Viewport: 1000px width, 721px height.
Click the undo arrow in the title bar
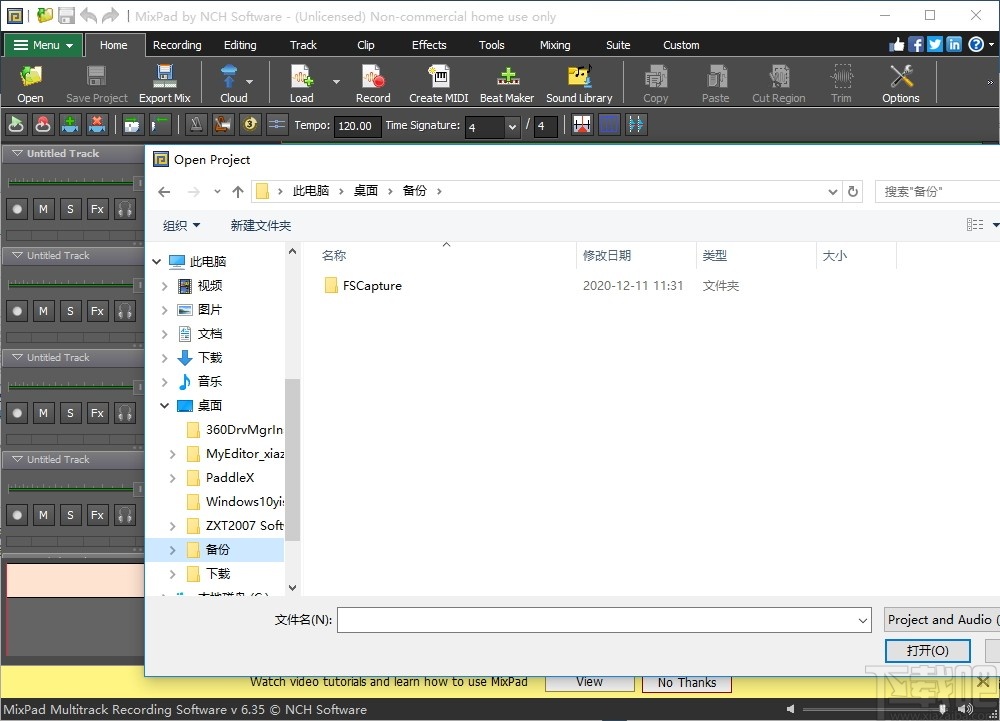[88, 15]
